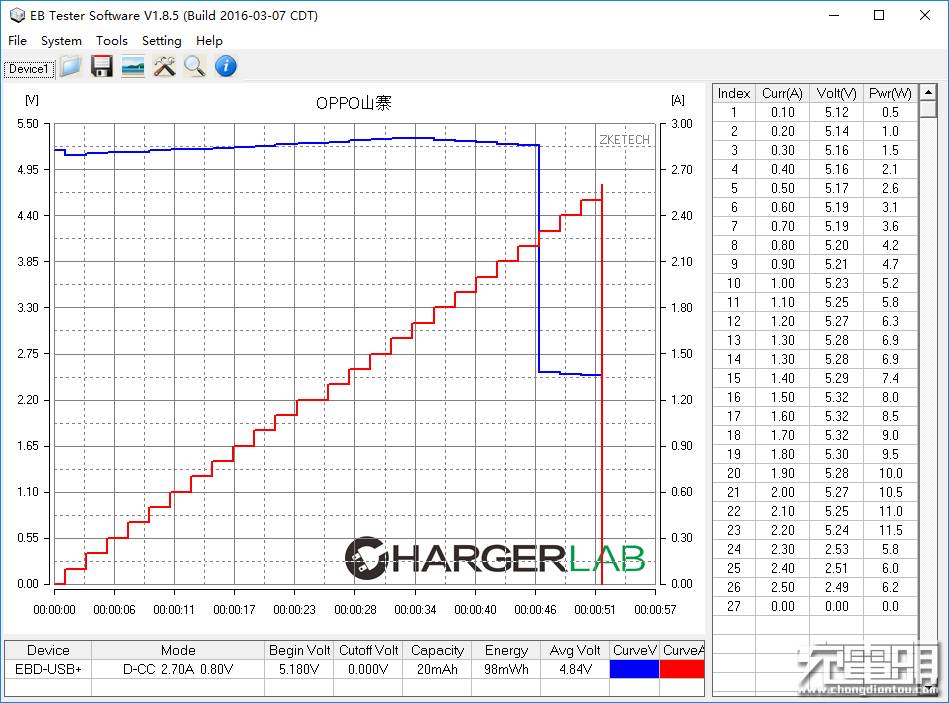Click the table scrollbar up arrow
This screenshot has width=949, height=703.
tap(927, 93)
